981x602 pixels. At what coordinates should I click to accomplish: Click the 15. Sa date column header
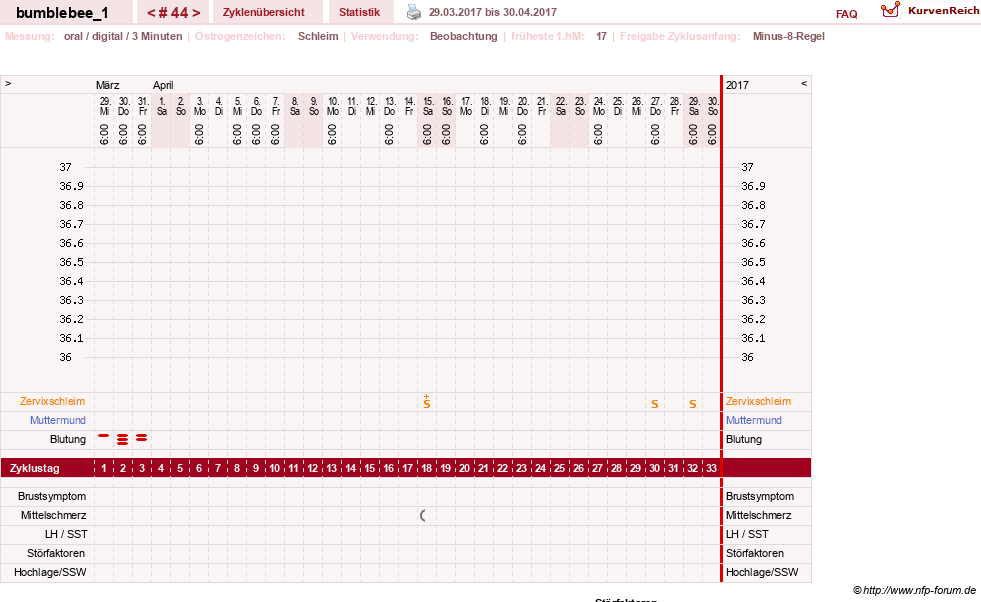point(428,106)
